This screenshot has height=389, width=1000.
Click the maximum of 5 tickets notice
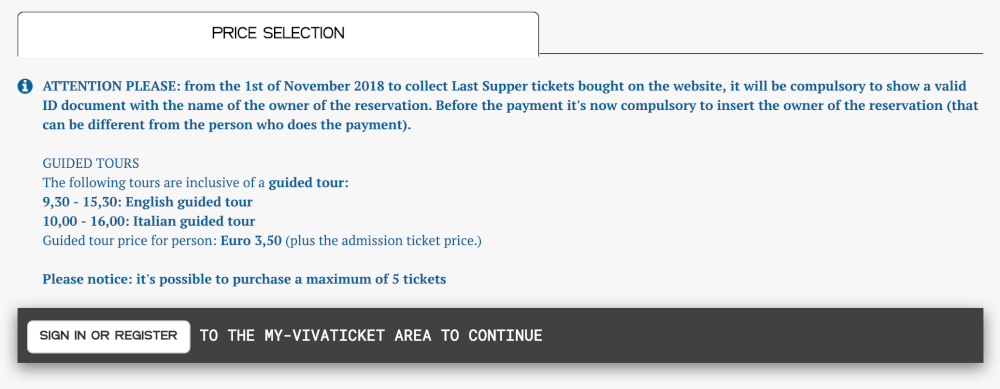[244, 279]
